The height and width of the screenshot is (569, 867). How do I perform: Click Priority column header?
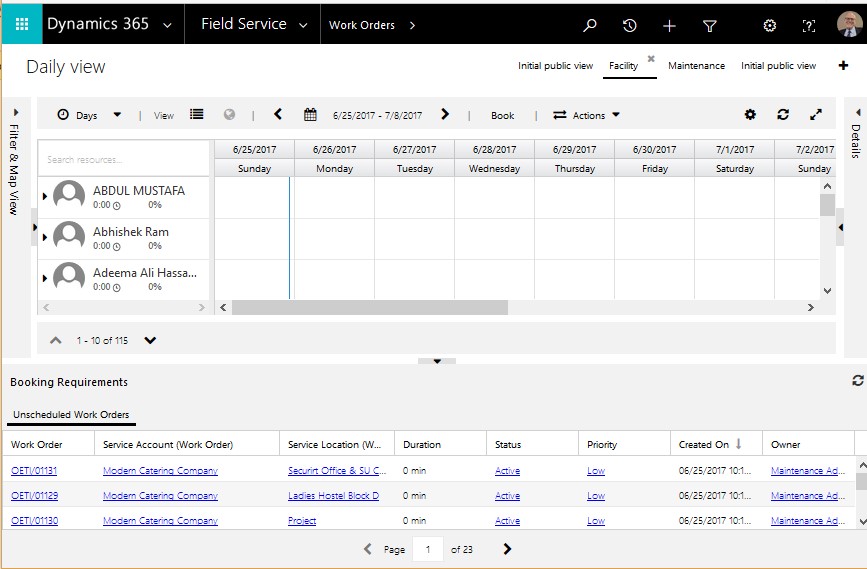pyautogui.click(x=602, y=445)
